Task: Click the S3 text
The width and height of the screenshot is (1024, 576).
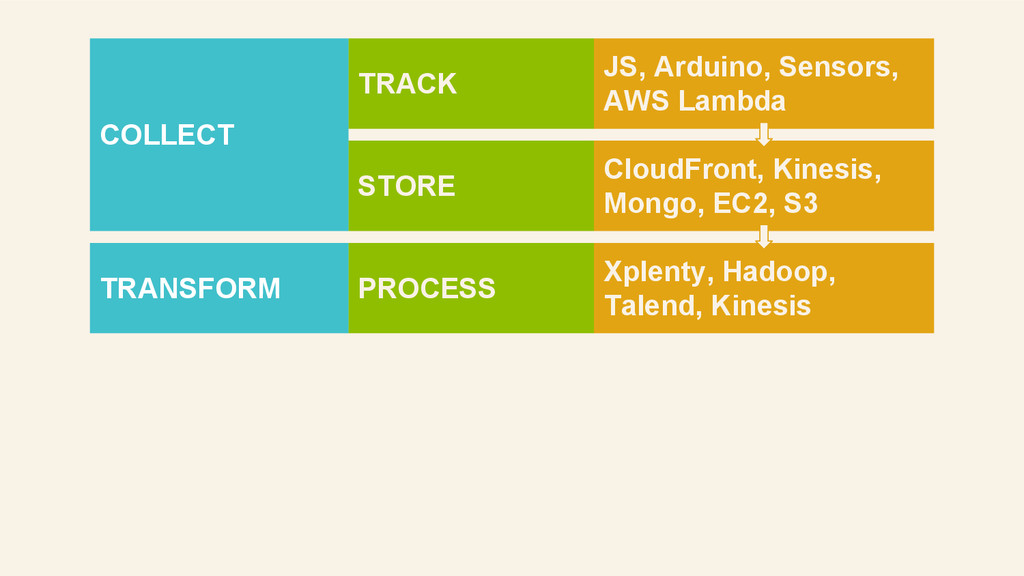Action: pos(801,204)
